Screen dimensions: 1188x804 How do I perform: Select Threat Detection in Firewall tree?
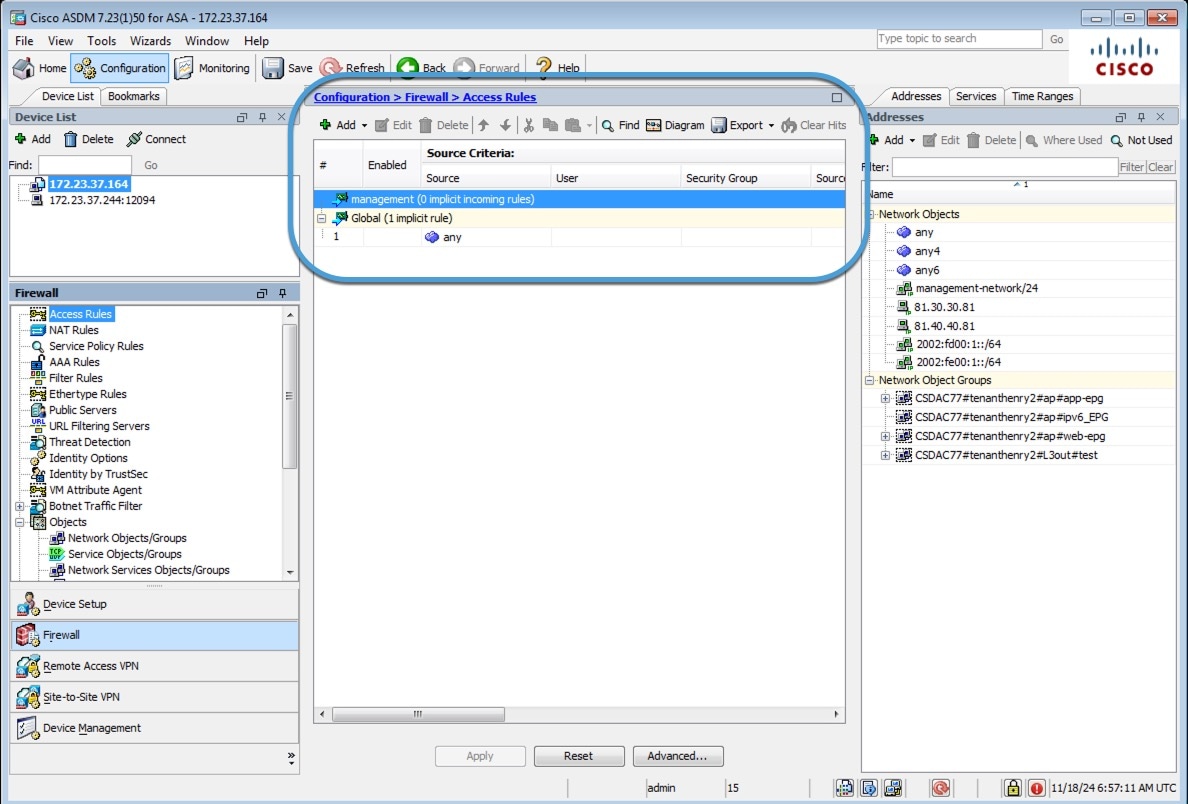[x=89, y=443]
